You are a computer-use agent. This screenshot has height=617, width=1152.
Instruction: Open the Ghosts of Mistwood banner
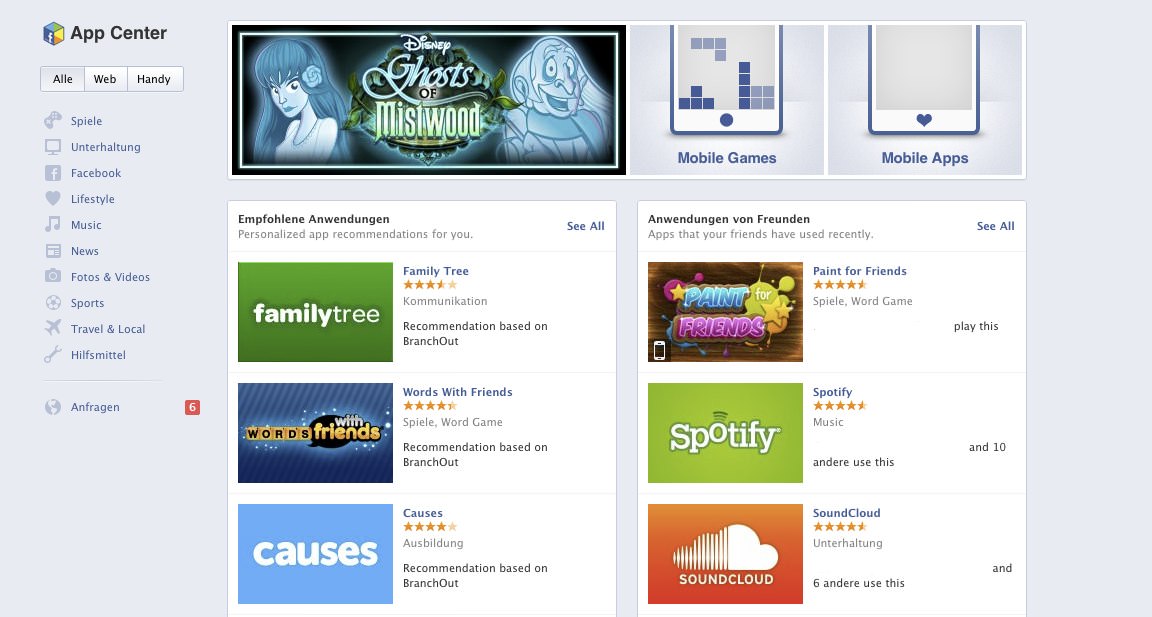pyautogui.click(x=429, y=100)
